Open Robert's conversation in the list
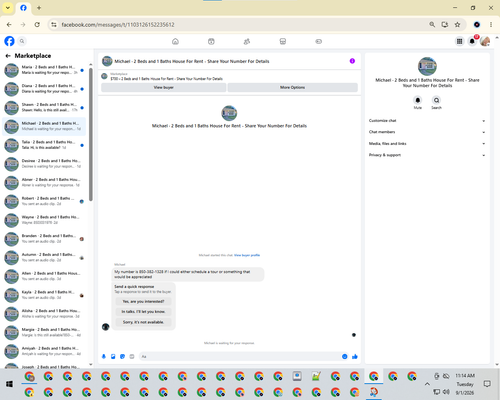Viewport: 500px width, 400px height. click(x=44, y=201)
